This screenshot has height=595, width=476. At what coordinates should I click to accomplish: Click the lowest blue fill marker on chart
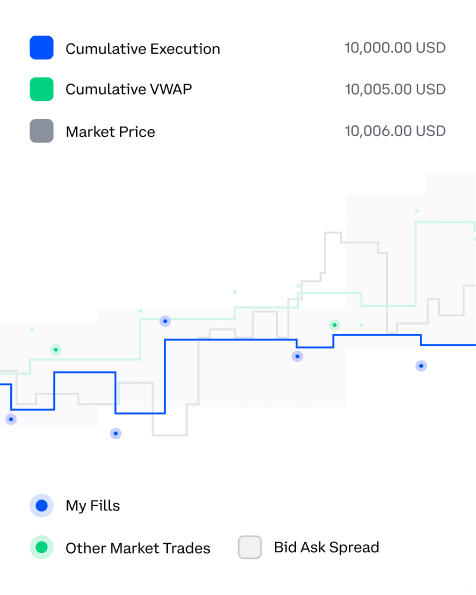(x=116, y=433)
